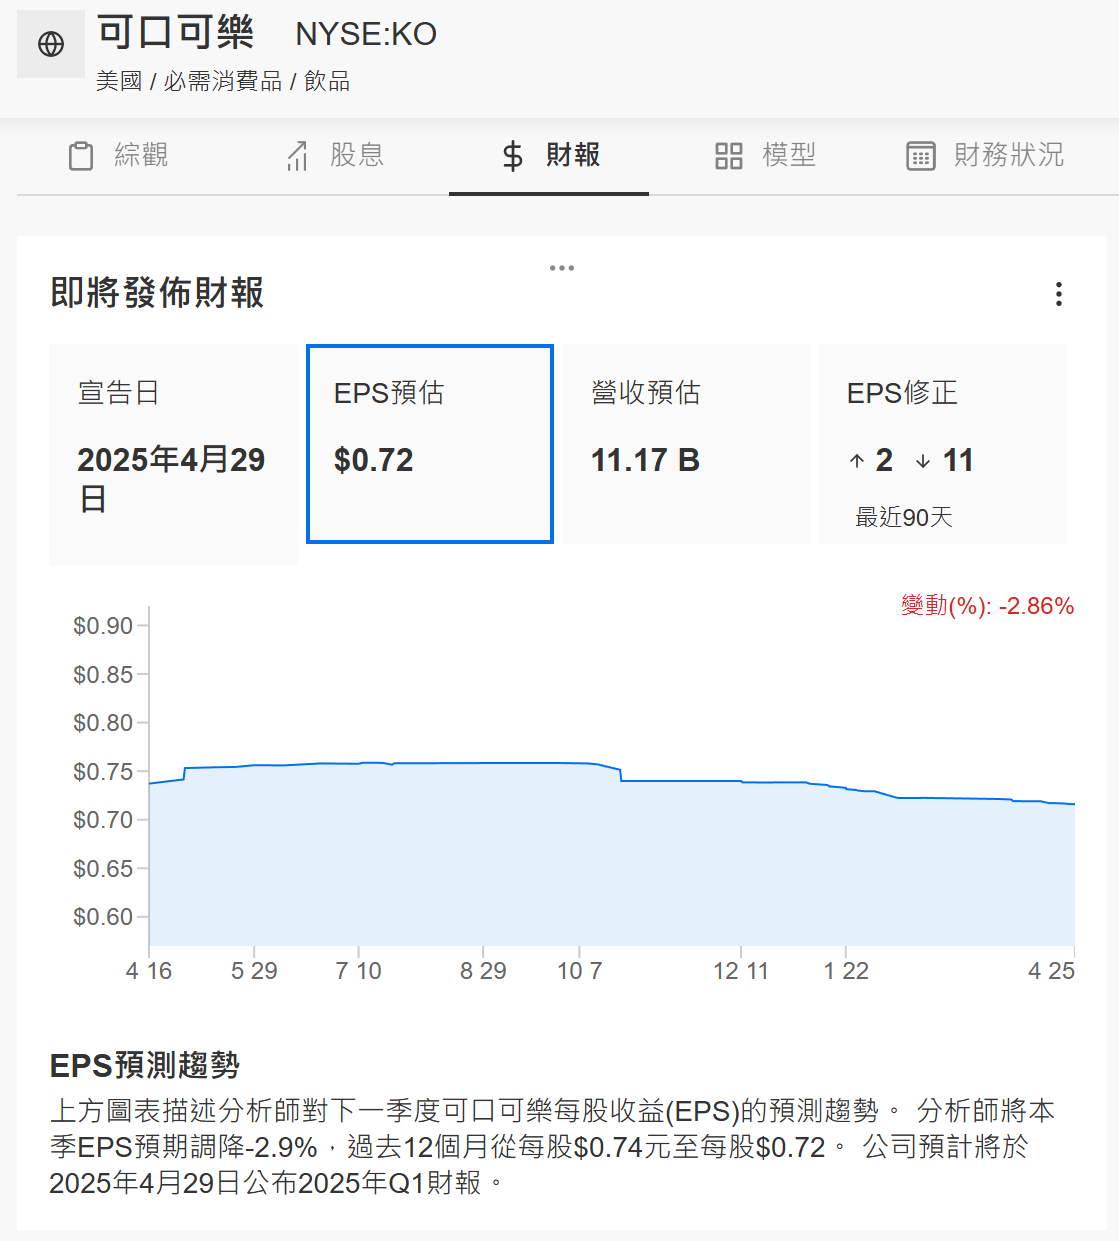This screenshot has height=1241, width=1119.
Task: Click the grid icon on 模型 tab
Action: coord(729,156)
